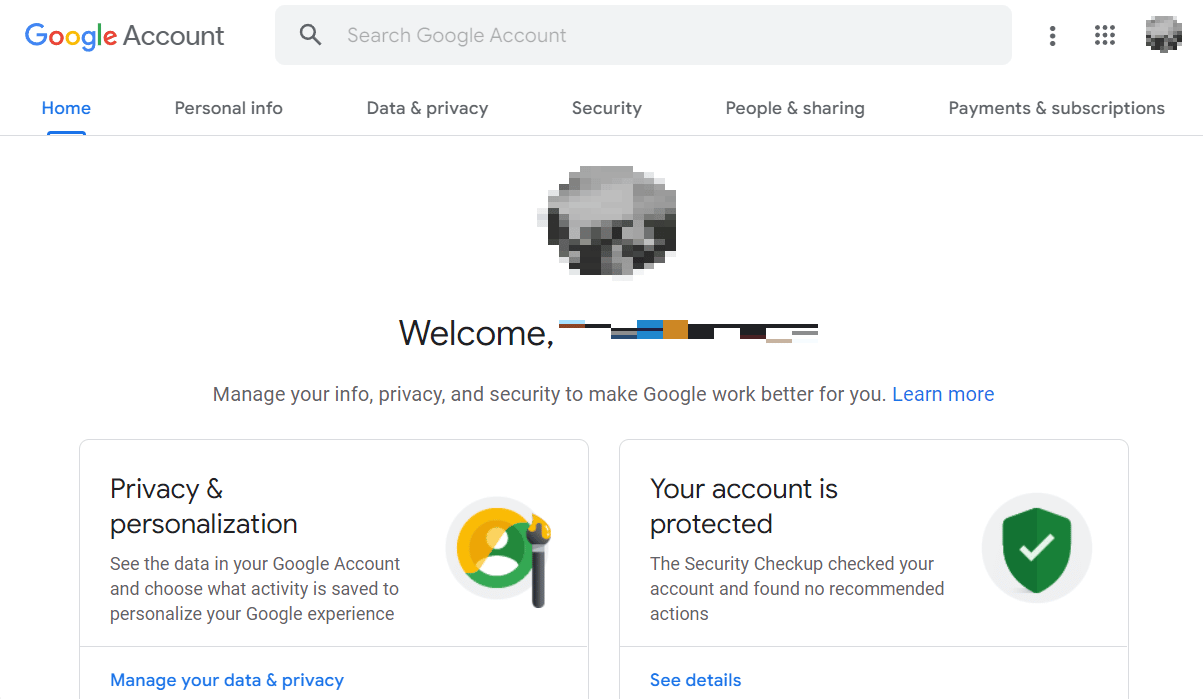This screenshot has height=699, width=1203.
Task: Click the green security shield icon
Action: pos(1037,547)
